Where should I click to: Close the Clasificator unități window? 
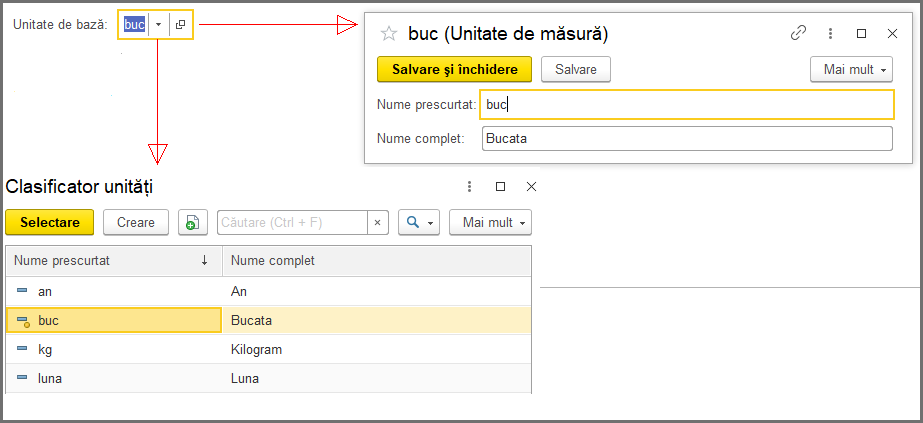[x=531, y=186]
